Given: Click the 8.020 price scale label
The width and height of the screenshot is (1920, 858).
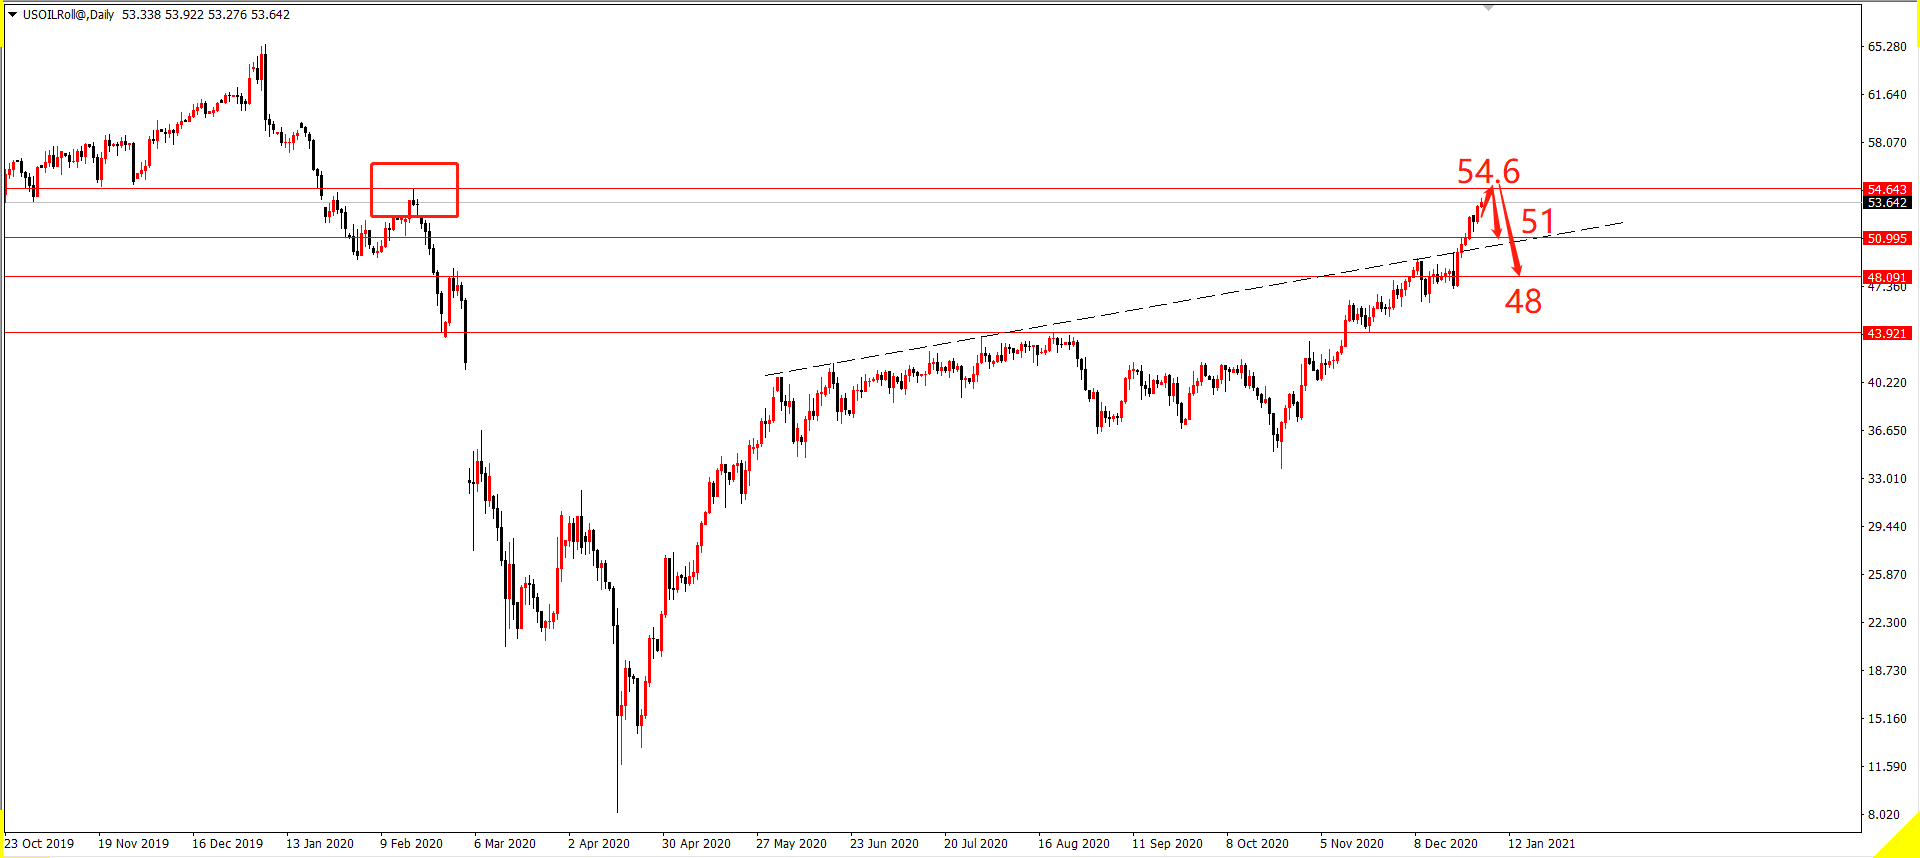Looking at the screenshot, I should tap(1884, 815).
